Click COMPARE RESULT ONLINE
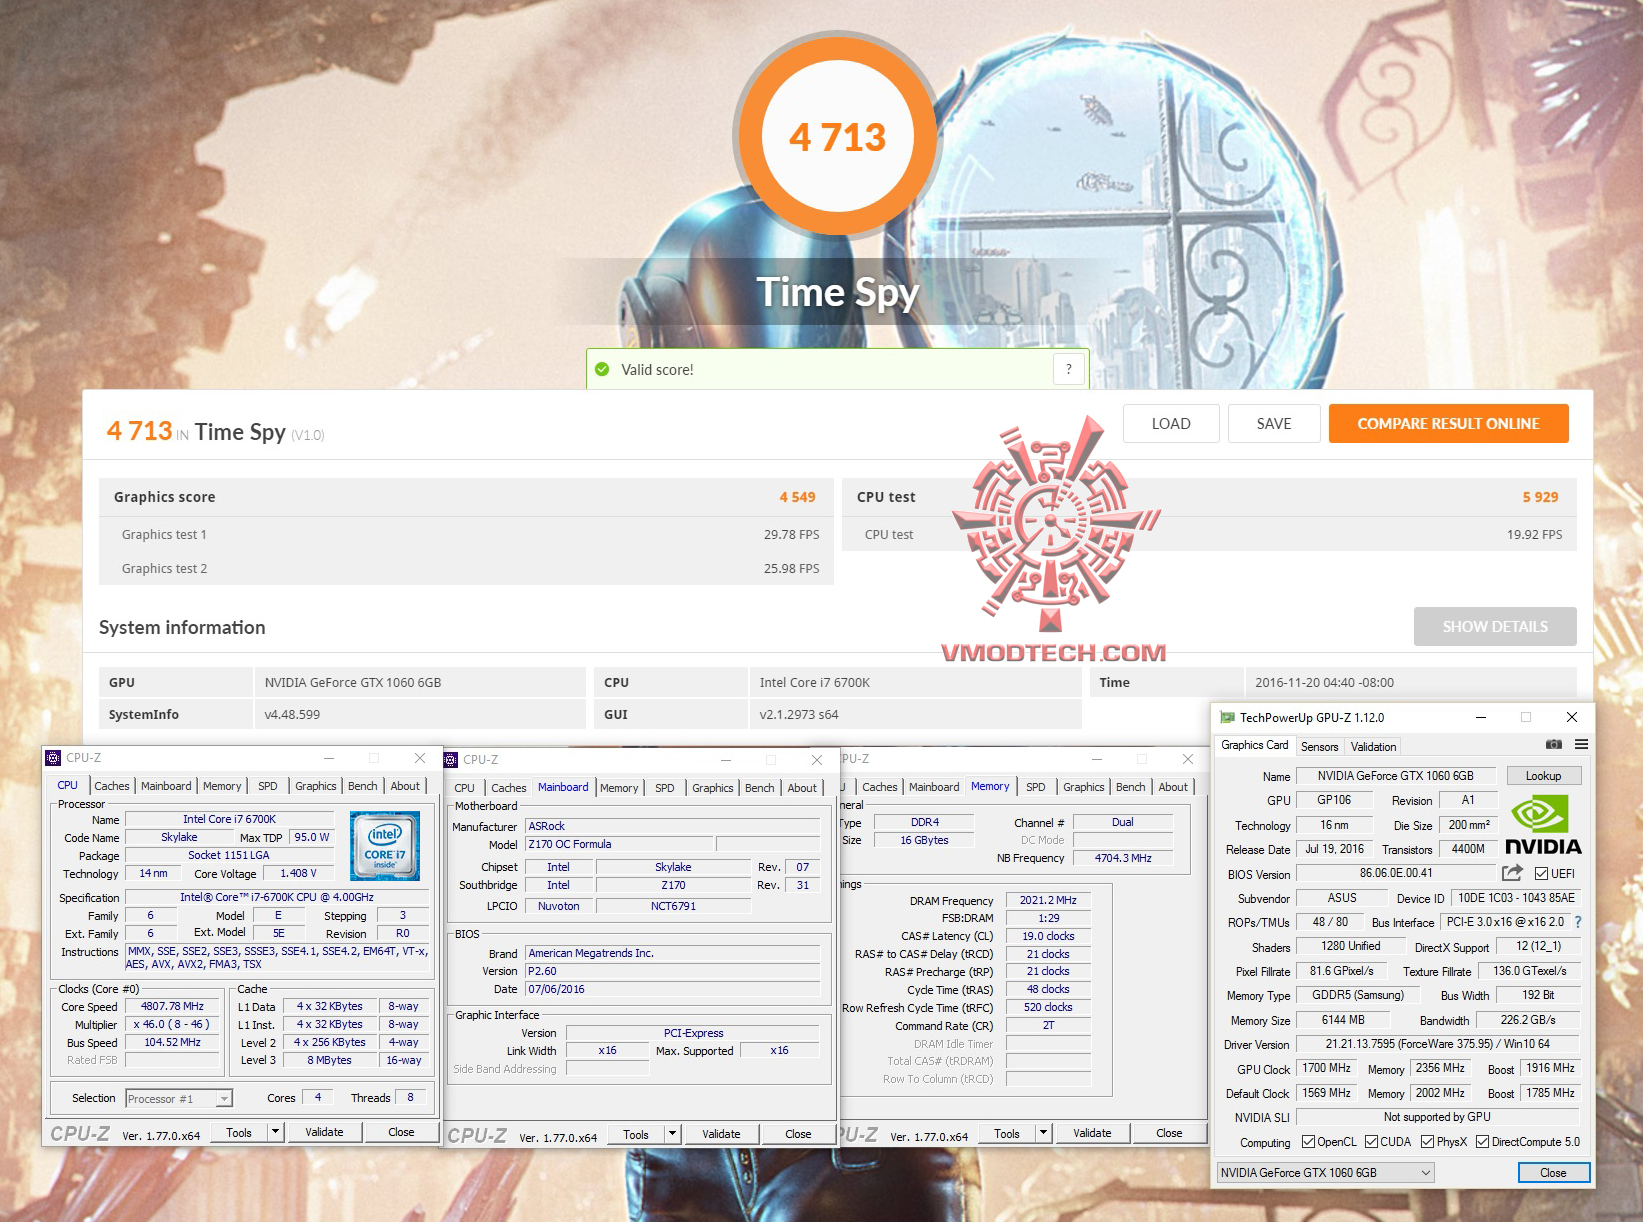This screenshot has width=1643, height=1222. (1448, 423)
